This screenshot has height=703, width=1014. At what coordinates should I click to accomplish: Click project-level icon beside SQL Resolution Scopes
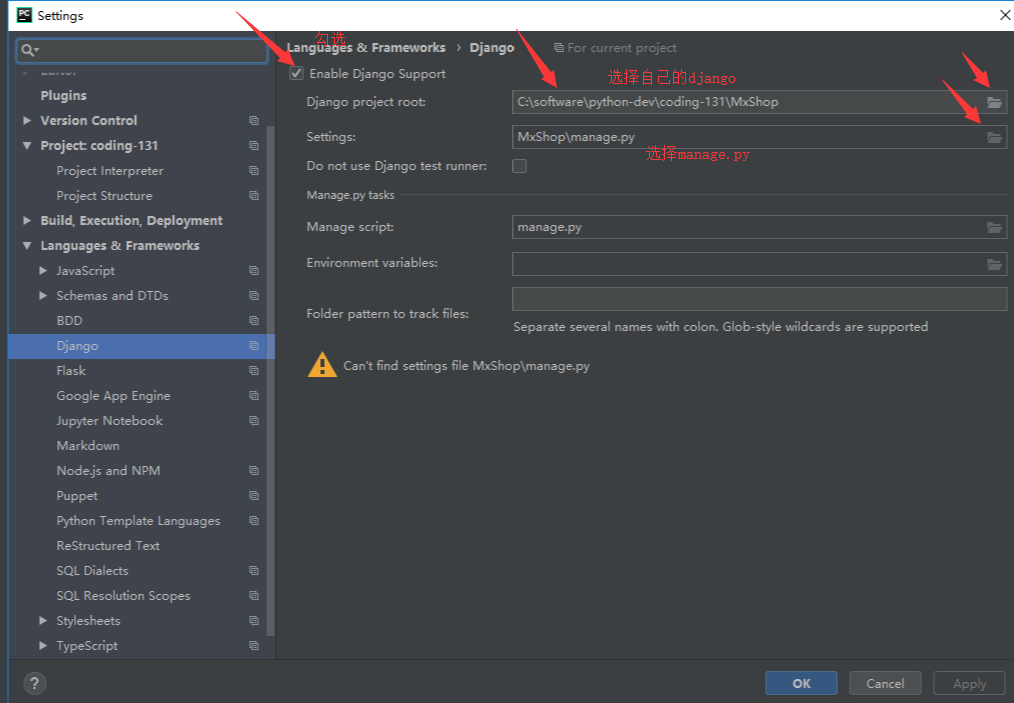coord(254,596)
